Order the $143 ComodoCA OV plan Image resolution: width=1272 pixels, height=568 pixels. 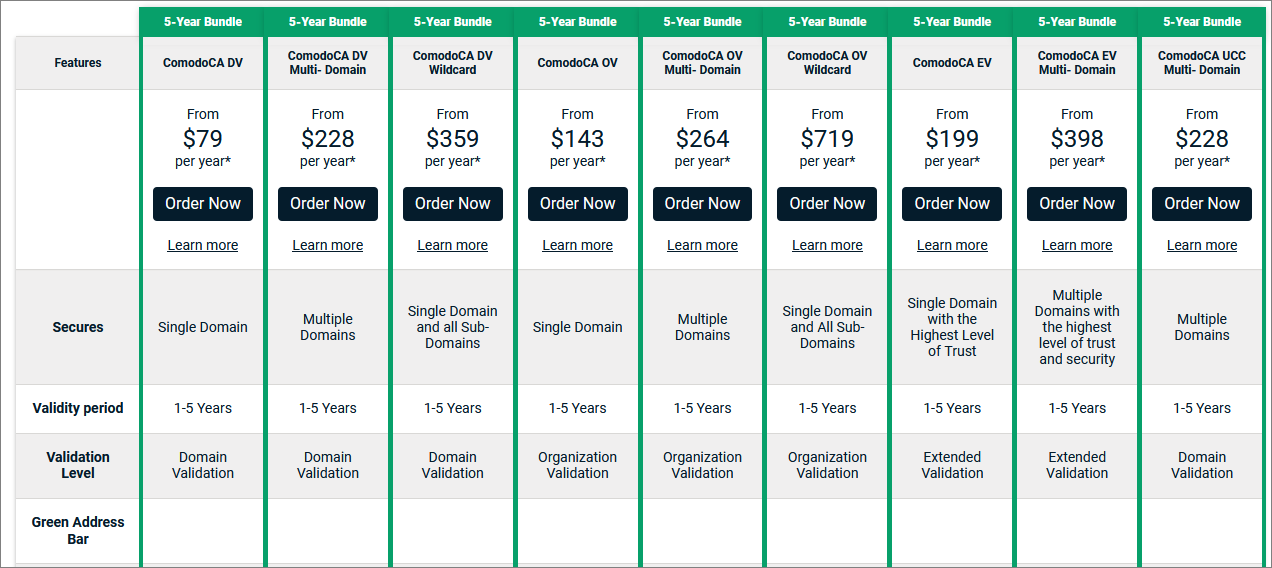point(578,203)
